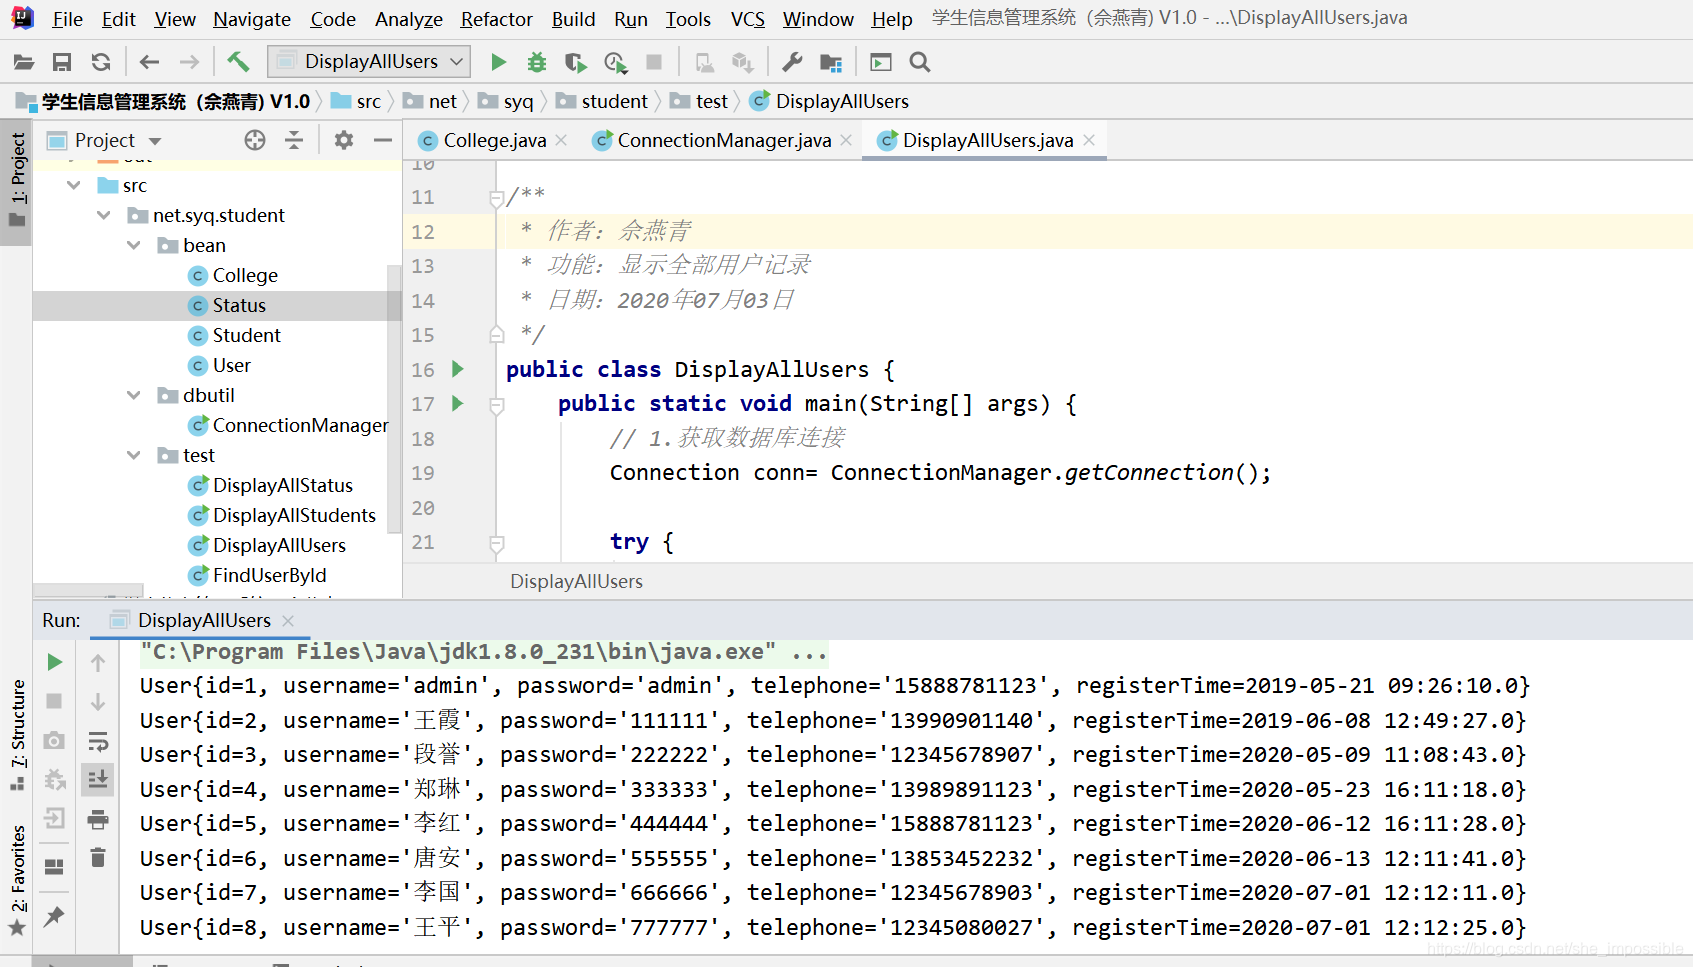The width and height of the screenshot is (1693, 967).
Task: Collapse the dbutil package
Action: point(134,395)
